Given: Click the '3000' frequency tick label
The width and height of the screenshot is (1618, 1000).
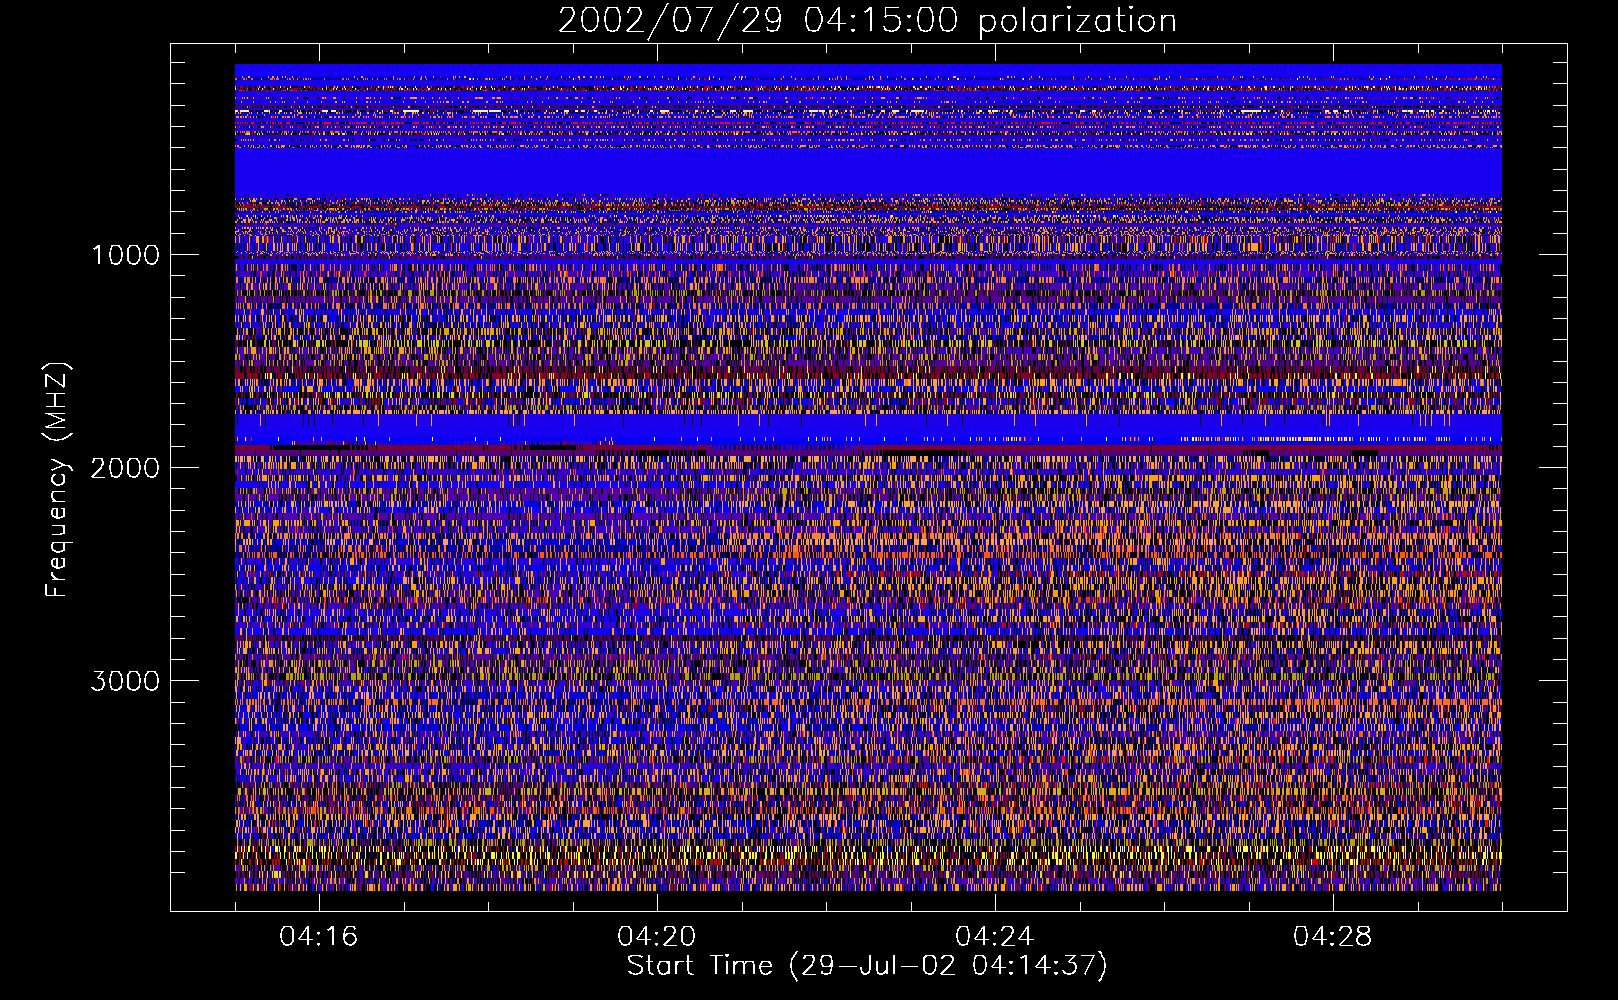Looking at the screenshot, I should 125,681.
